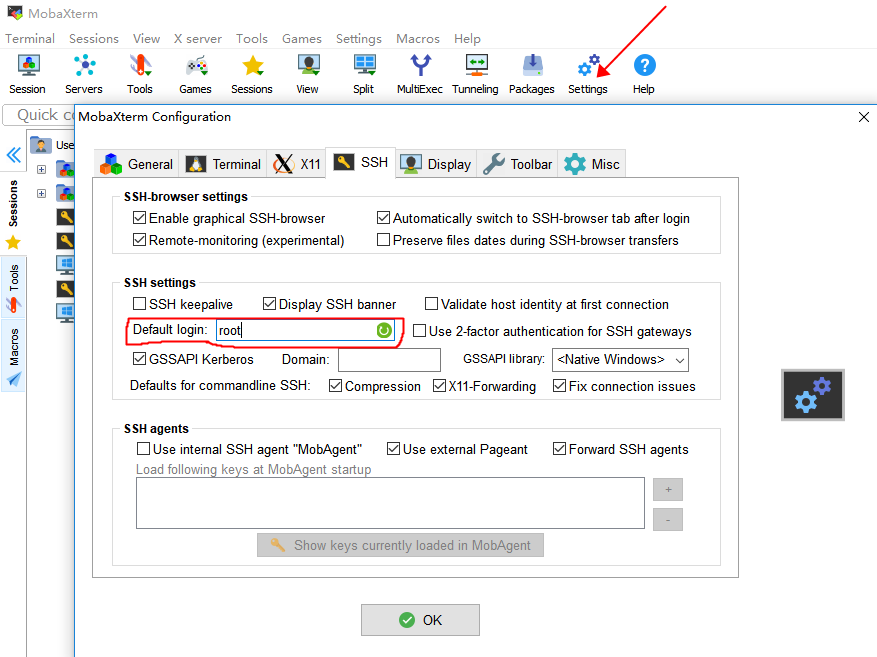Collapse the sidebar with the double chevron
The height and width of the screenshot is (657, 877).
point(13,155)
